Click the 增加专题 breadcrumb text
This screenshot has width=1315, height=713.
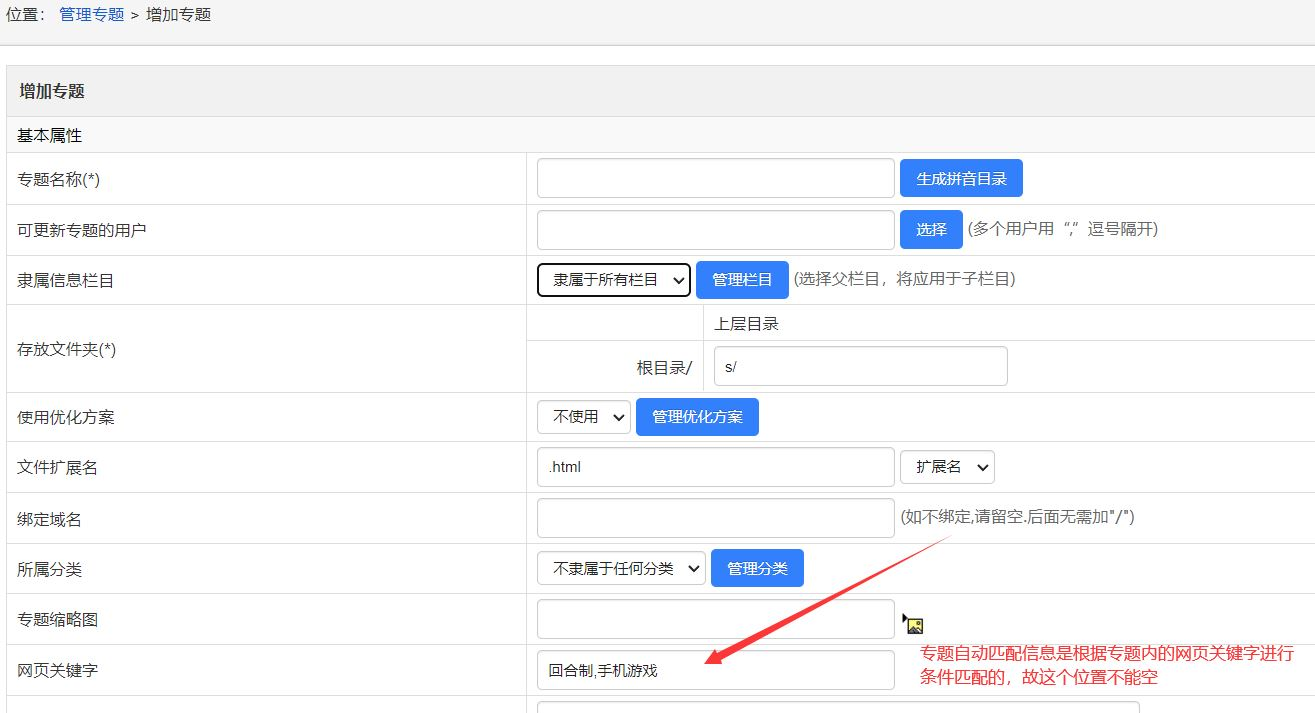coord(178,15)
